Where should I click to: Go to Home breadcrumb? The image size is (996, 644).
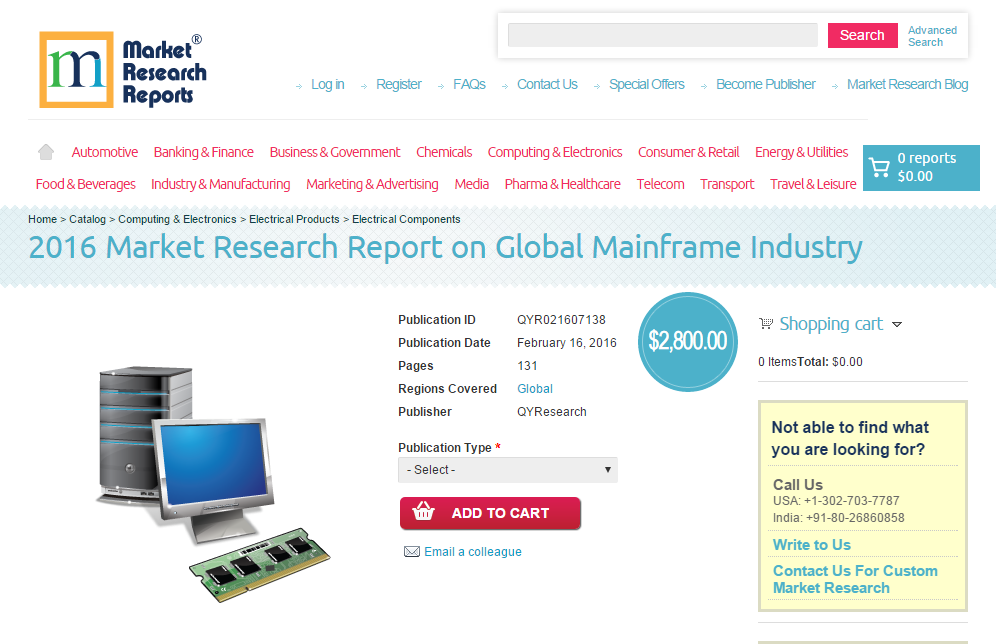(x=43, y=219)
